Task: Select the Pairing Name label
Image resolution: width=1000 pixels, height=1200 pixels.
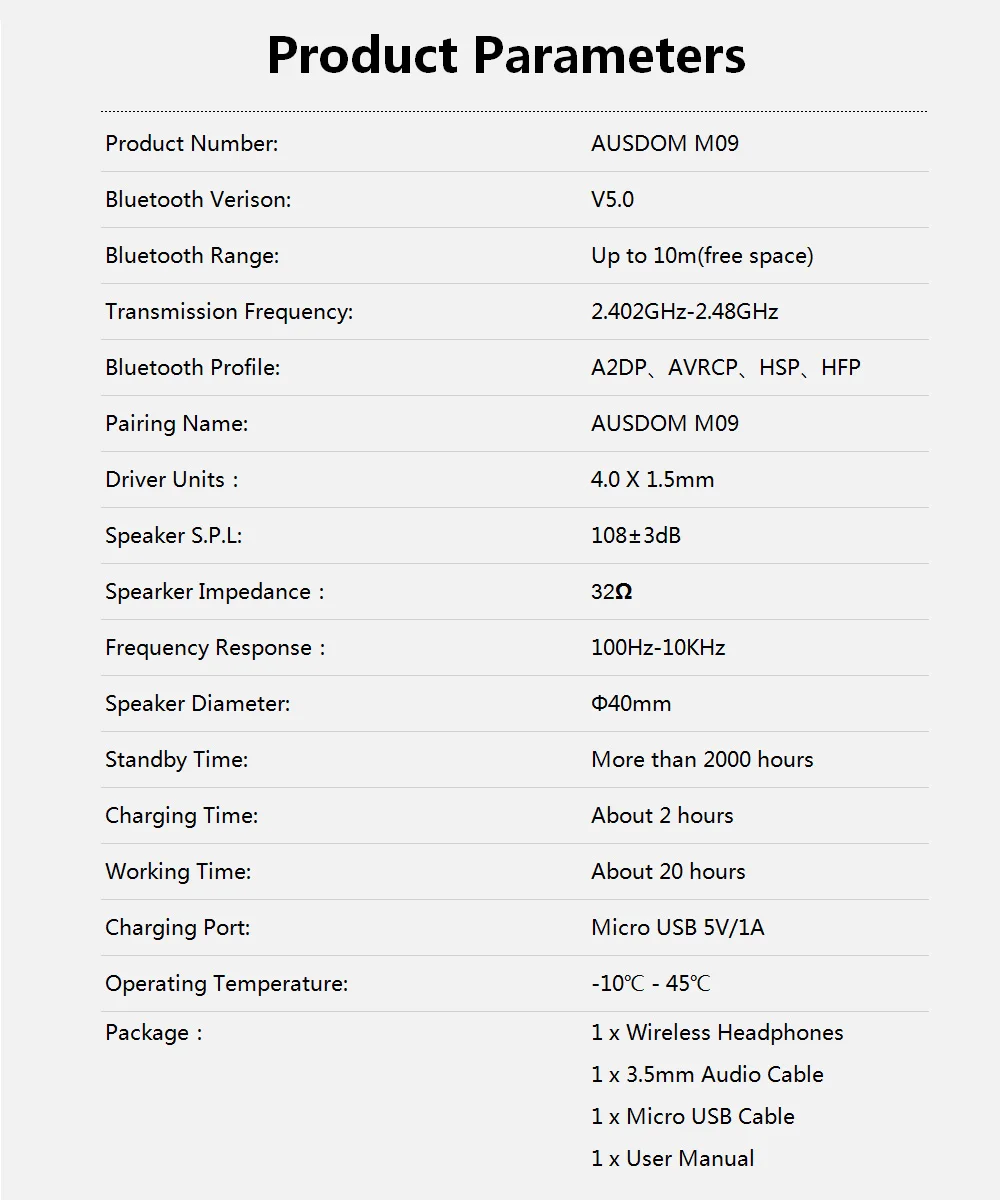Action: coord(177,424)
